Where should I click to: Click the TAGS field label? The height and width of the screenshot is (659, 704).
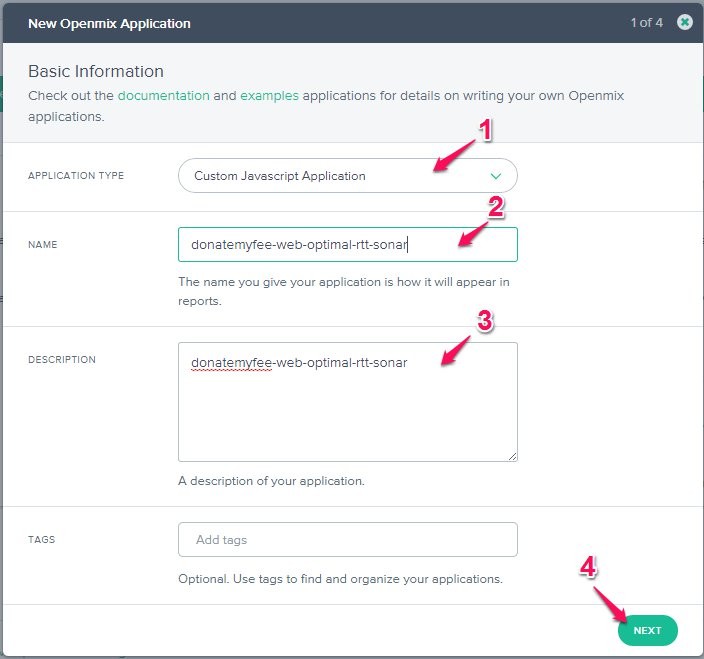42,540
